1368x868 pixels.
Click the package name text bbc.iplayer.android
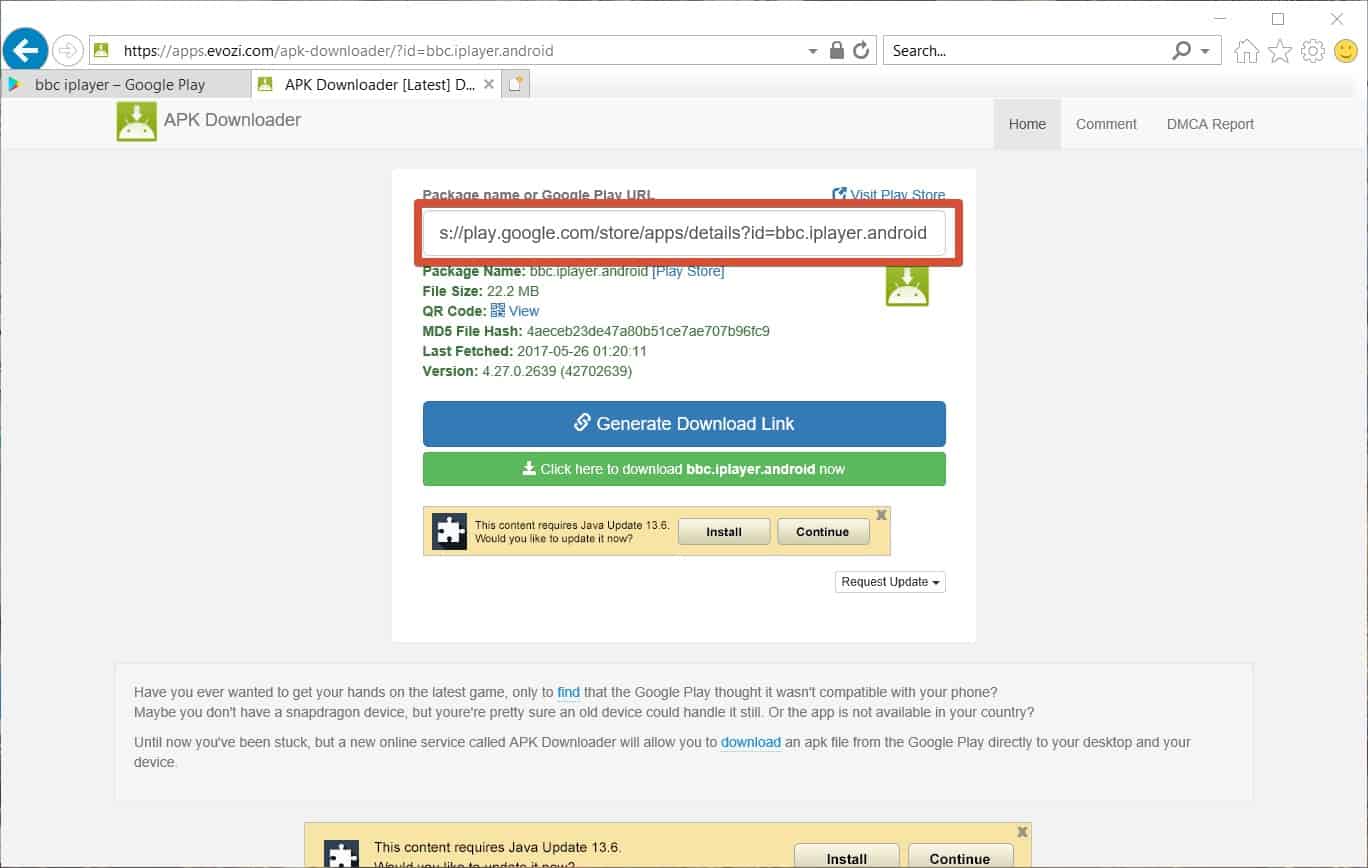click(589, 271)
